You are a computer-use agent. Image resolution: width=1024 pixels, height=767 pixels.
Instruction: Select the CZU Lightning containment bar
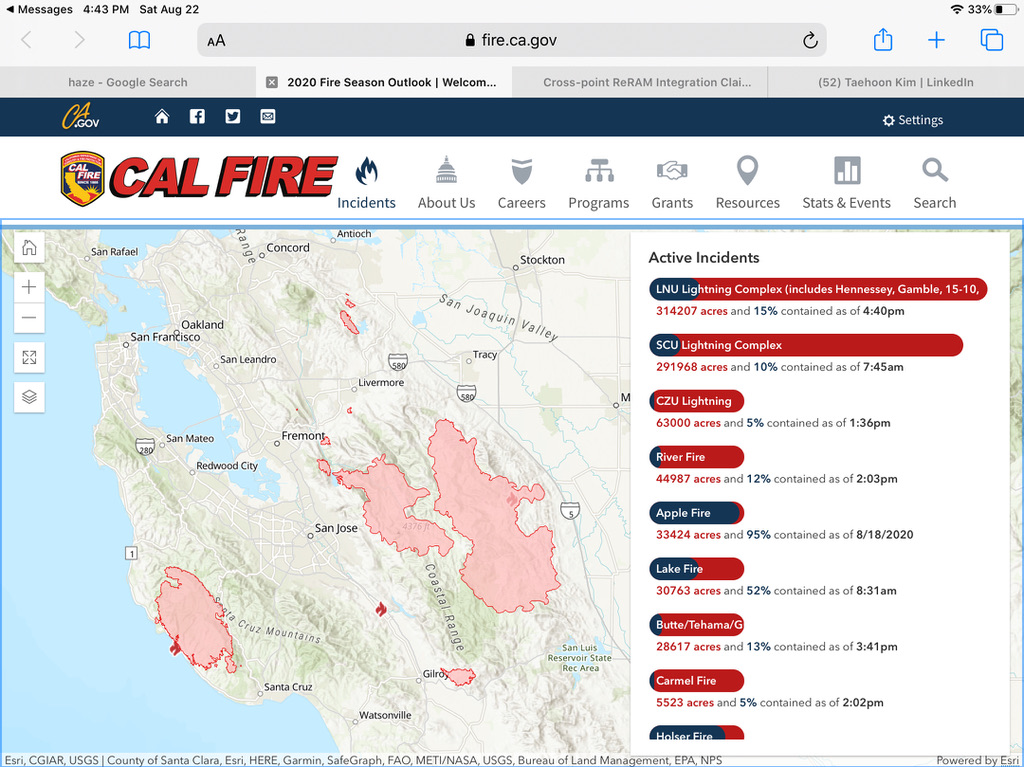[x=696, y=401]
